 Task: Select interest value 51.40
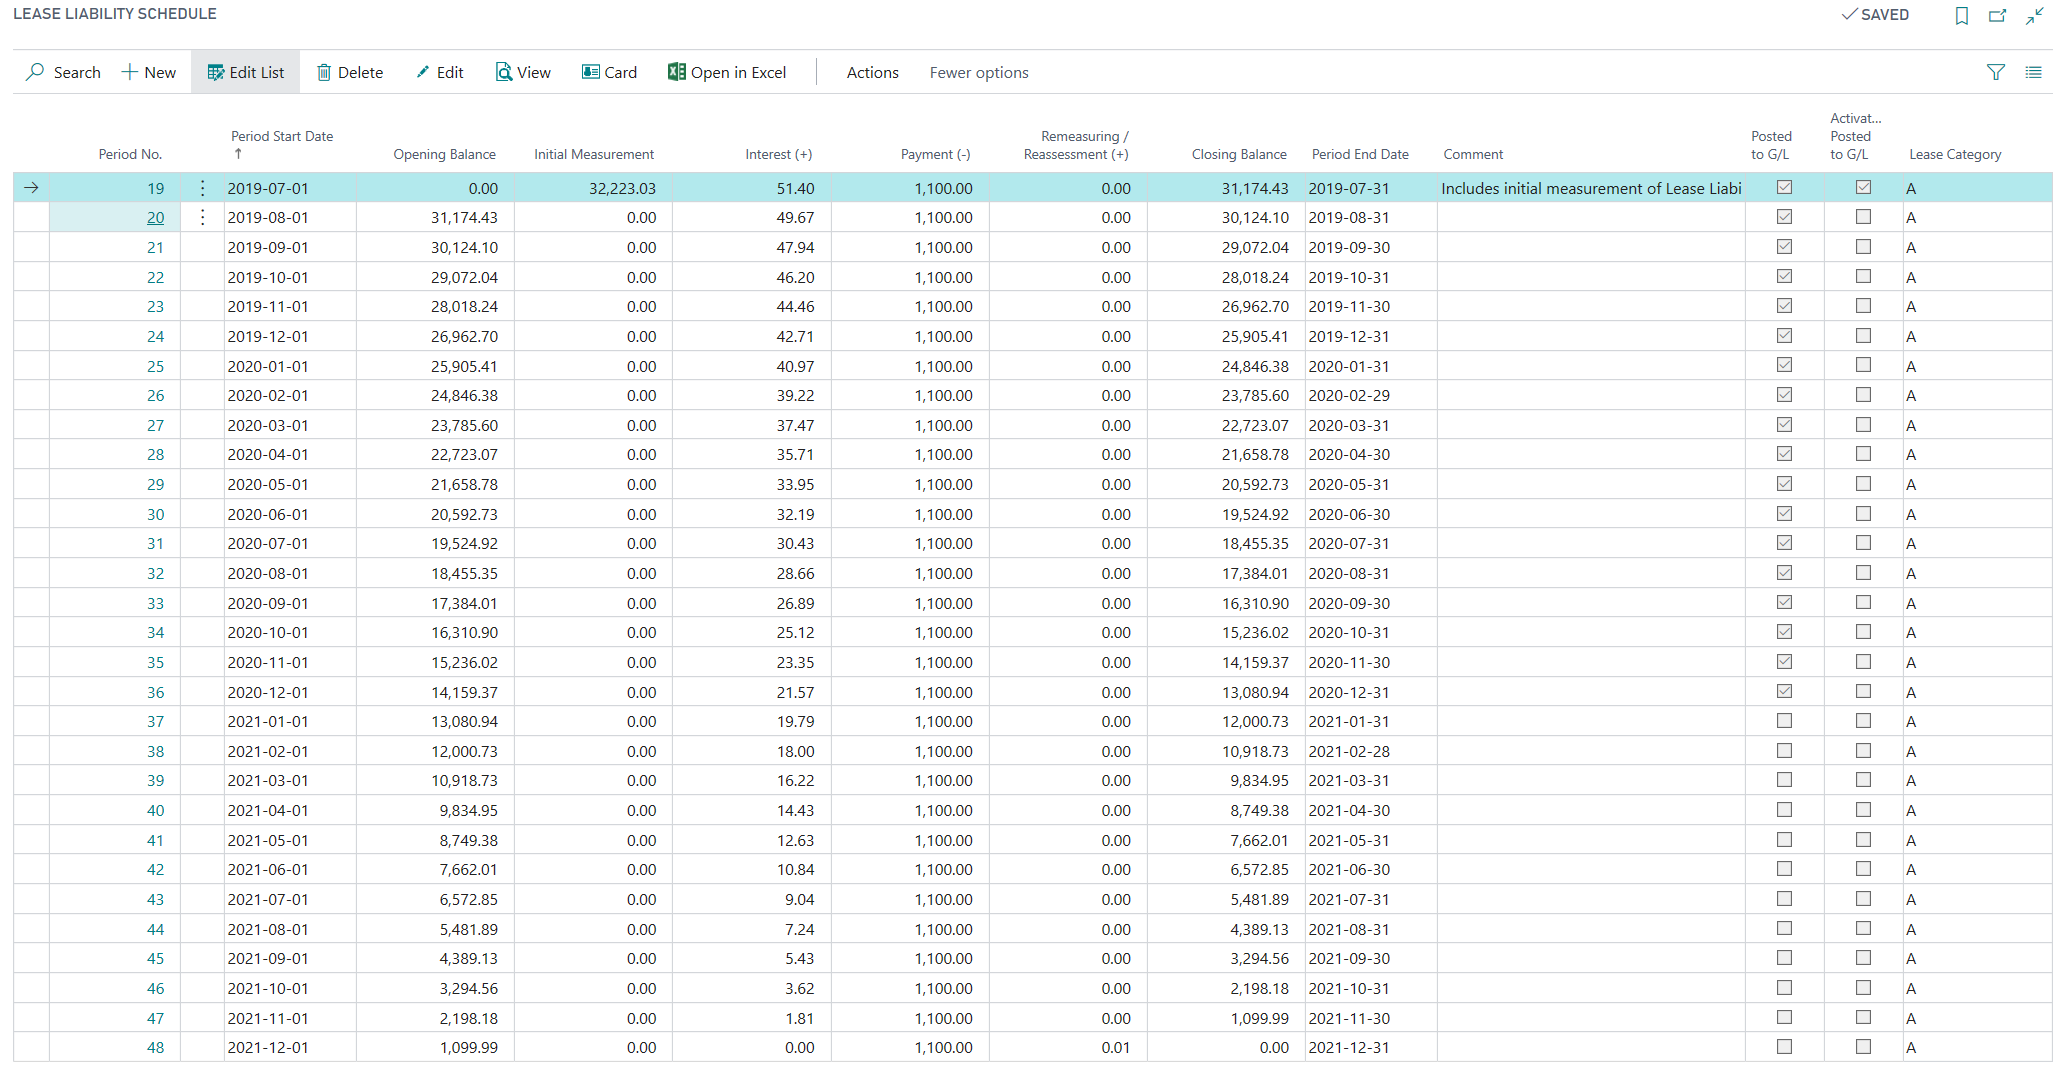point(795,188)
